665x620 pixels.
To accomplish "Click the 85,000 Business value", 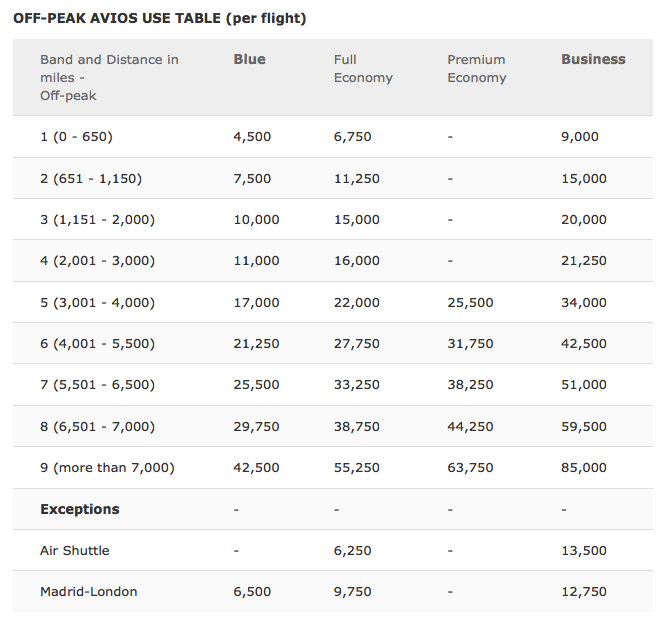I will 584,467.
